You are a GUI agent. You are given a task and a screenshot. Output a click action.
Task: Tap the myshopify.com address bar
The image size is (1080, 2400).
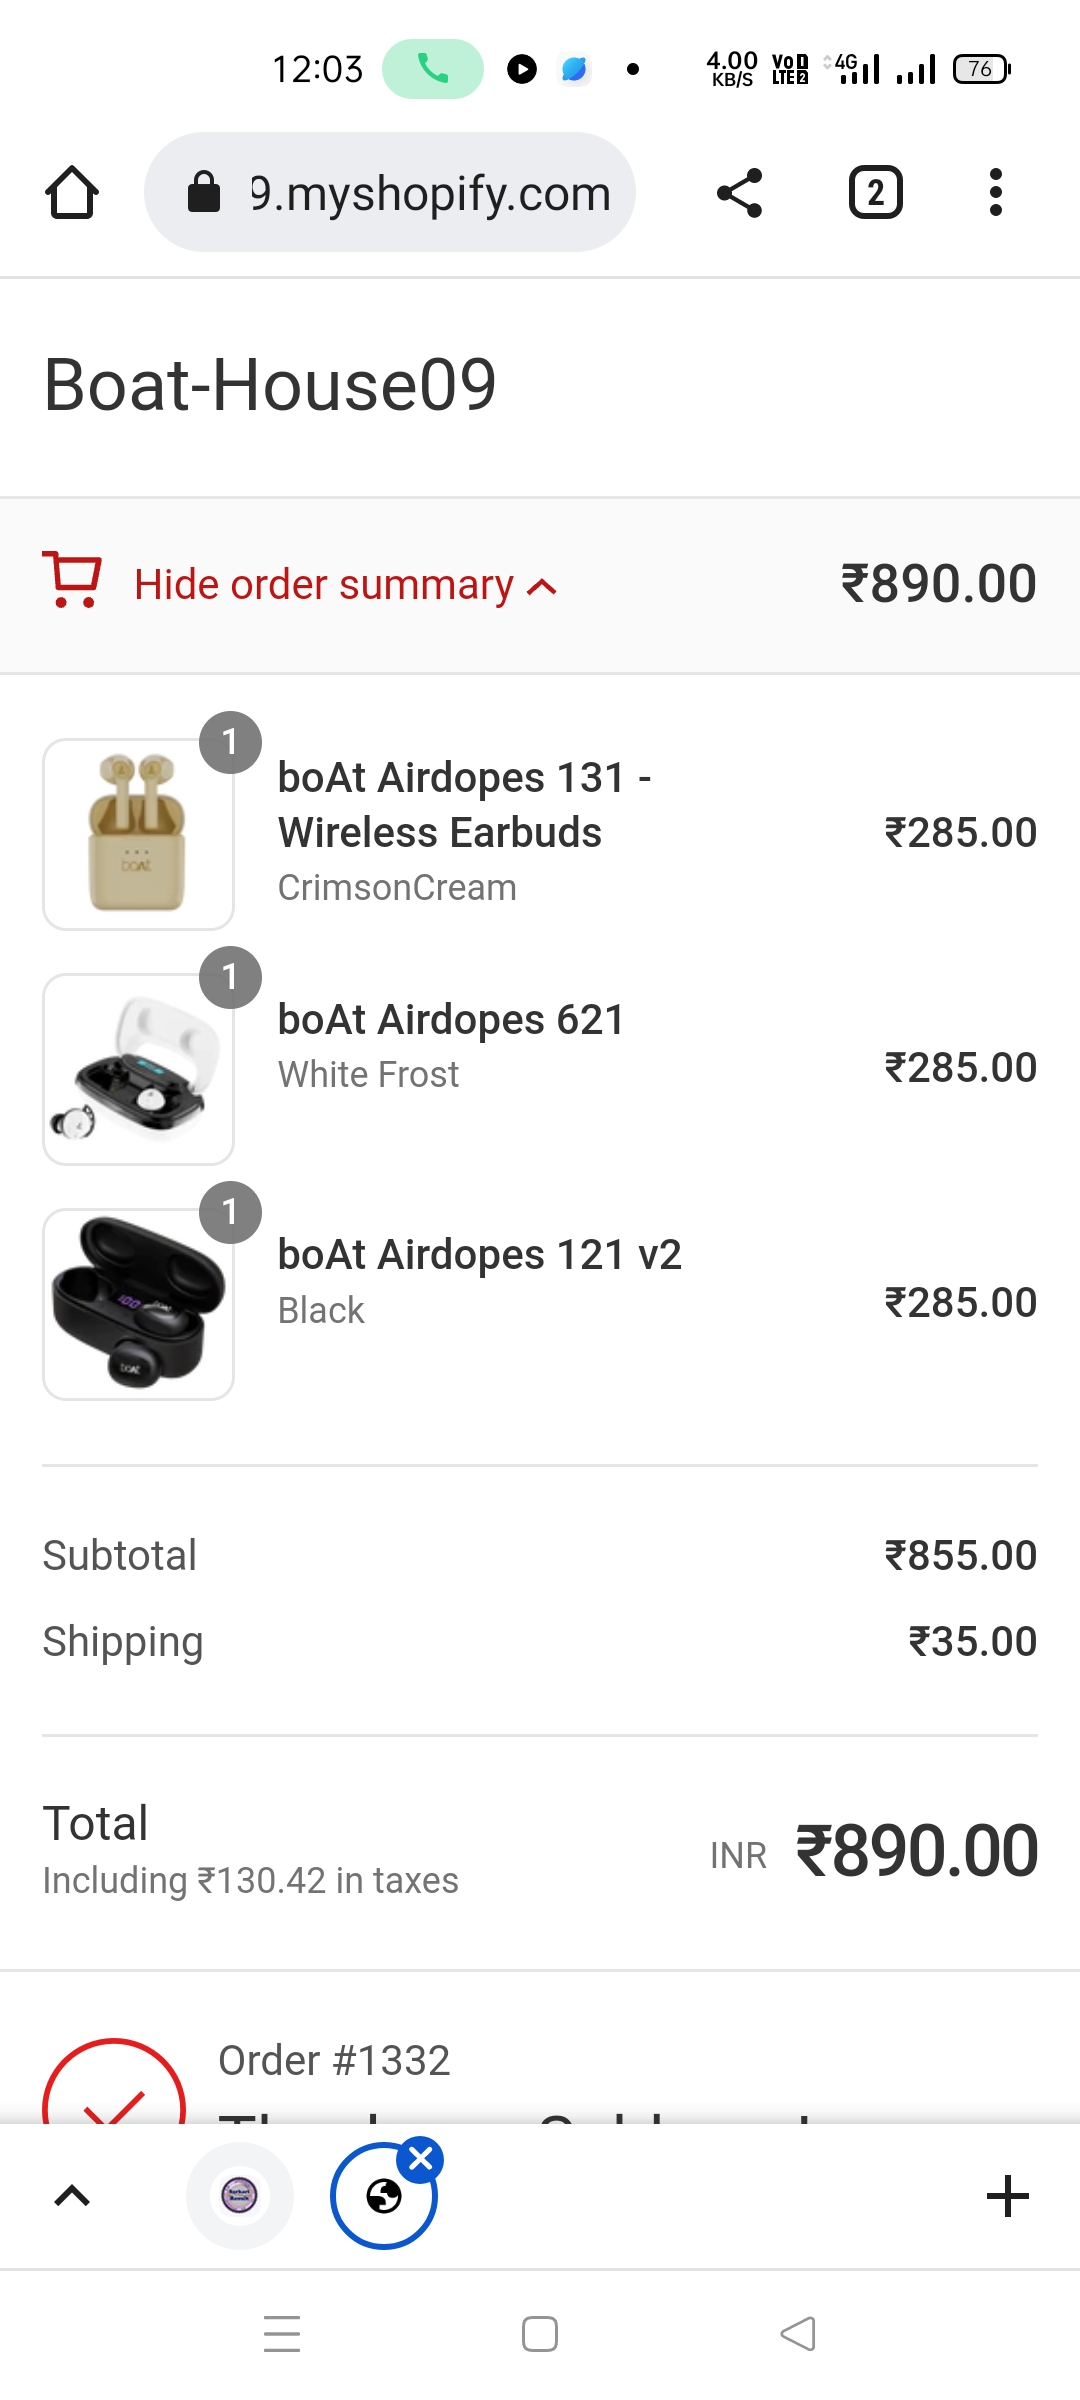(390, 192)
